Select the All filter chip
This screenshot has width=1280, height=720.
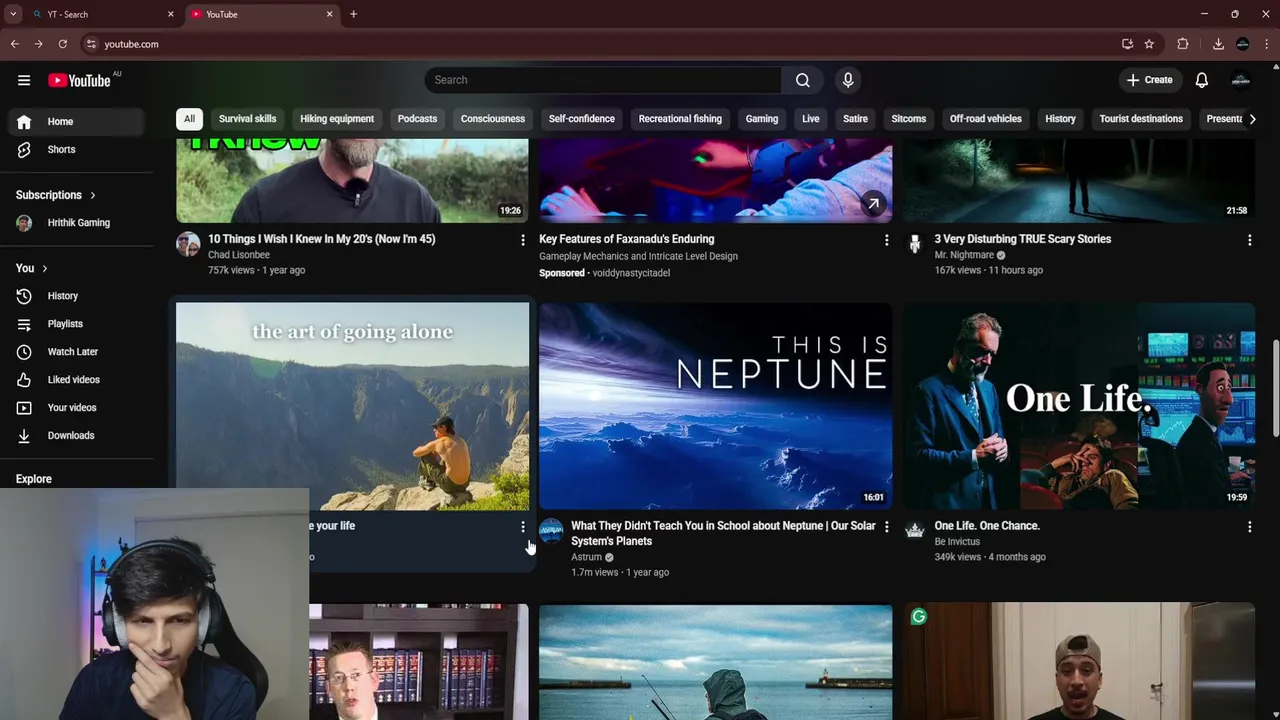[x=189, y=119]
